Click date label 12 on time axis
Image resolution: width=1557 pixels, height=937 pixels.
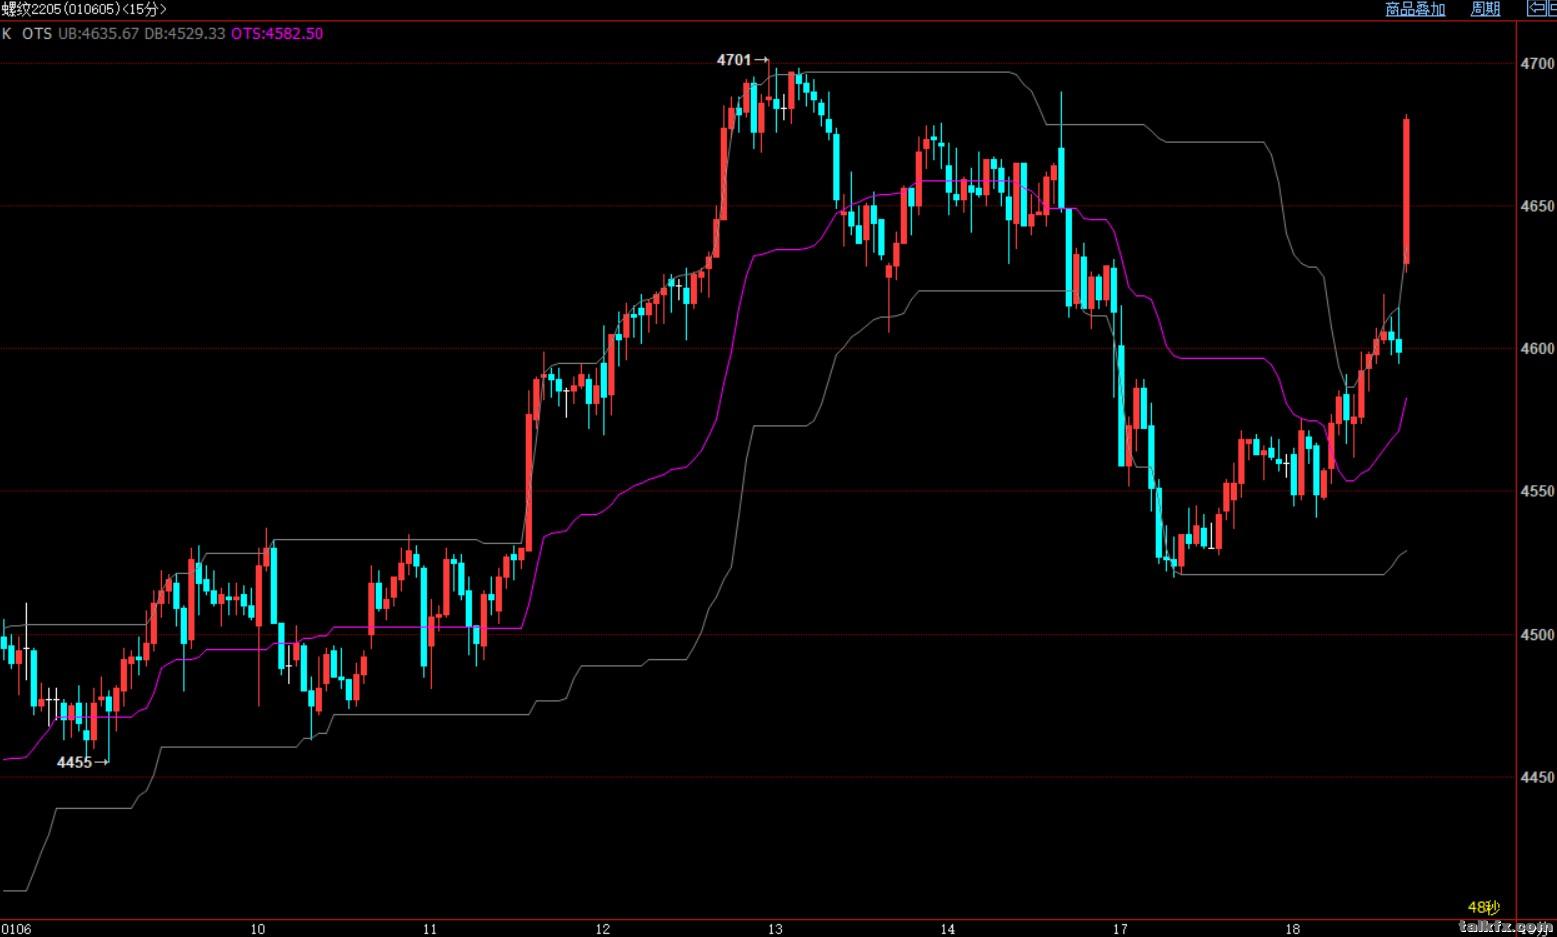(602, 929)
